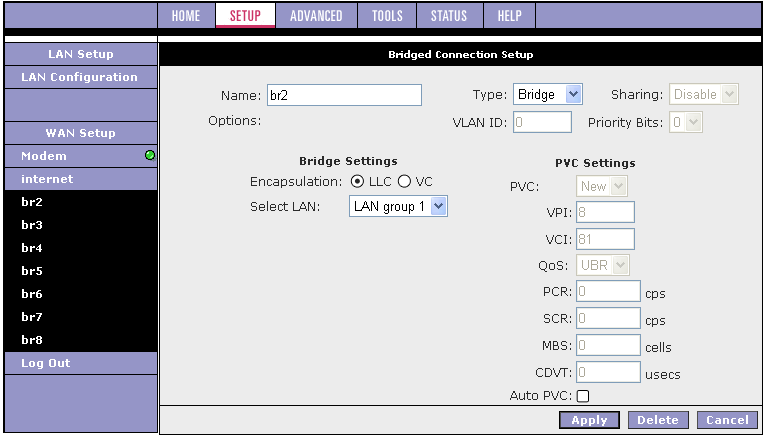Click the green Modem status indicator

150,155
